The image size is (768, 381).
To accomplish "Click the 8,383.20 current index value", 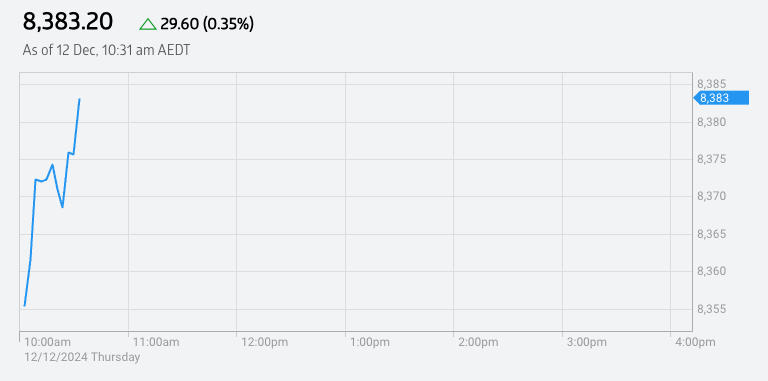I will coord(68,22).
